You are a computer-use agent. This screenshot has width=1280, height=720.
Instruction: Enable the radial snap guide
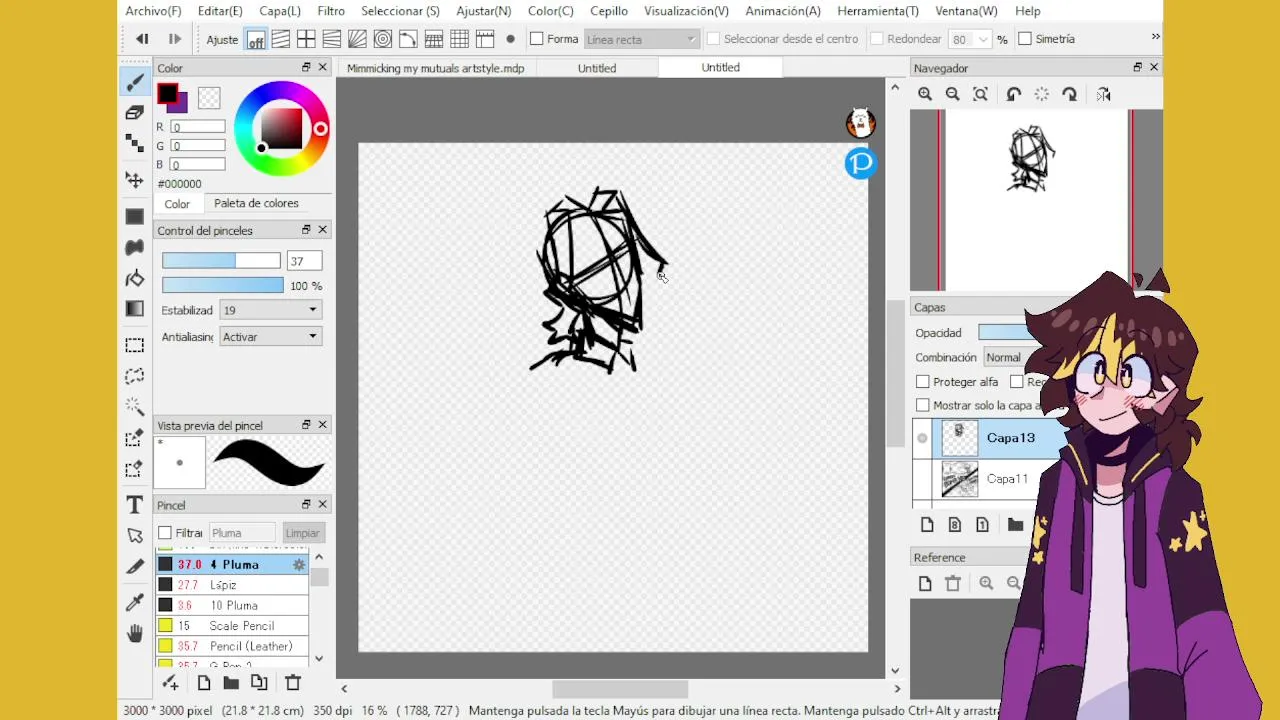point(357,39)
